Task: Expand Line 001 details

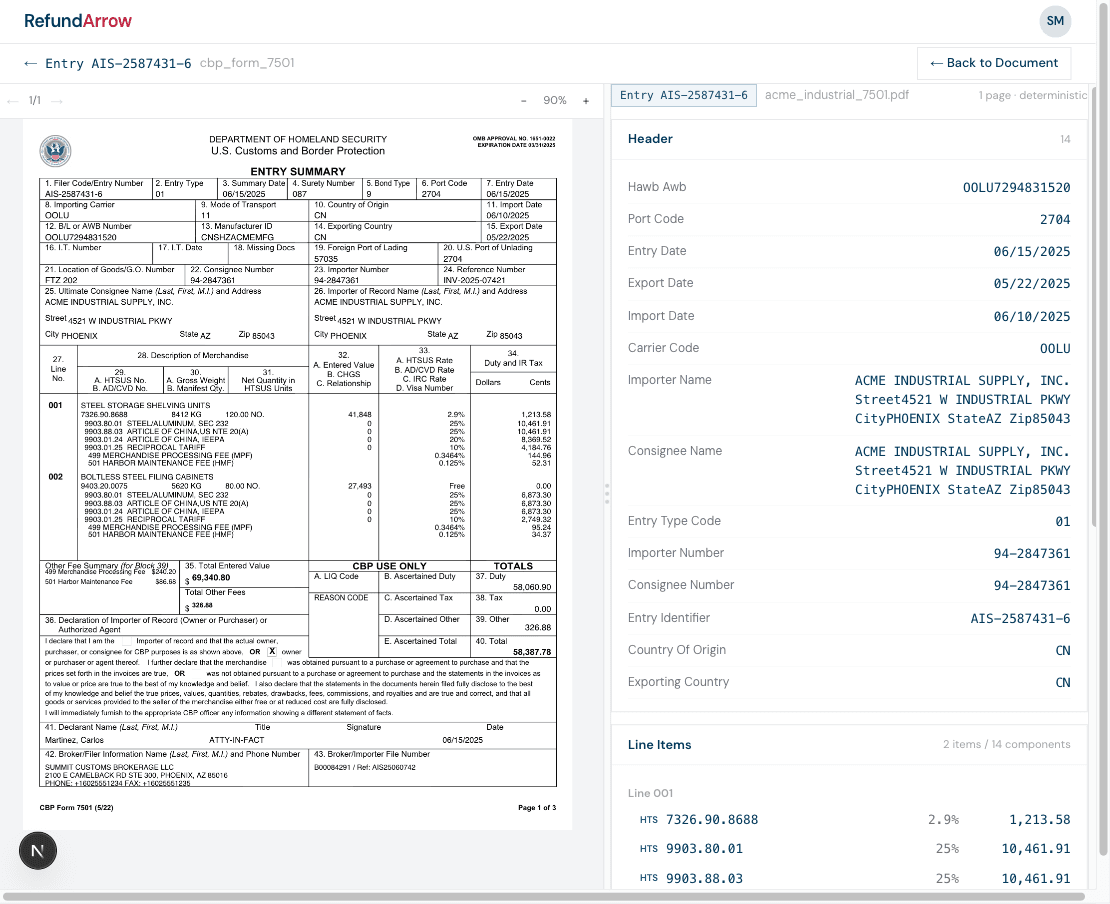Action: click(650, 792)
